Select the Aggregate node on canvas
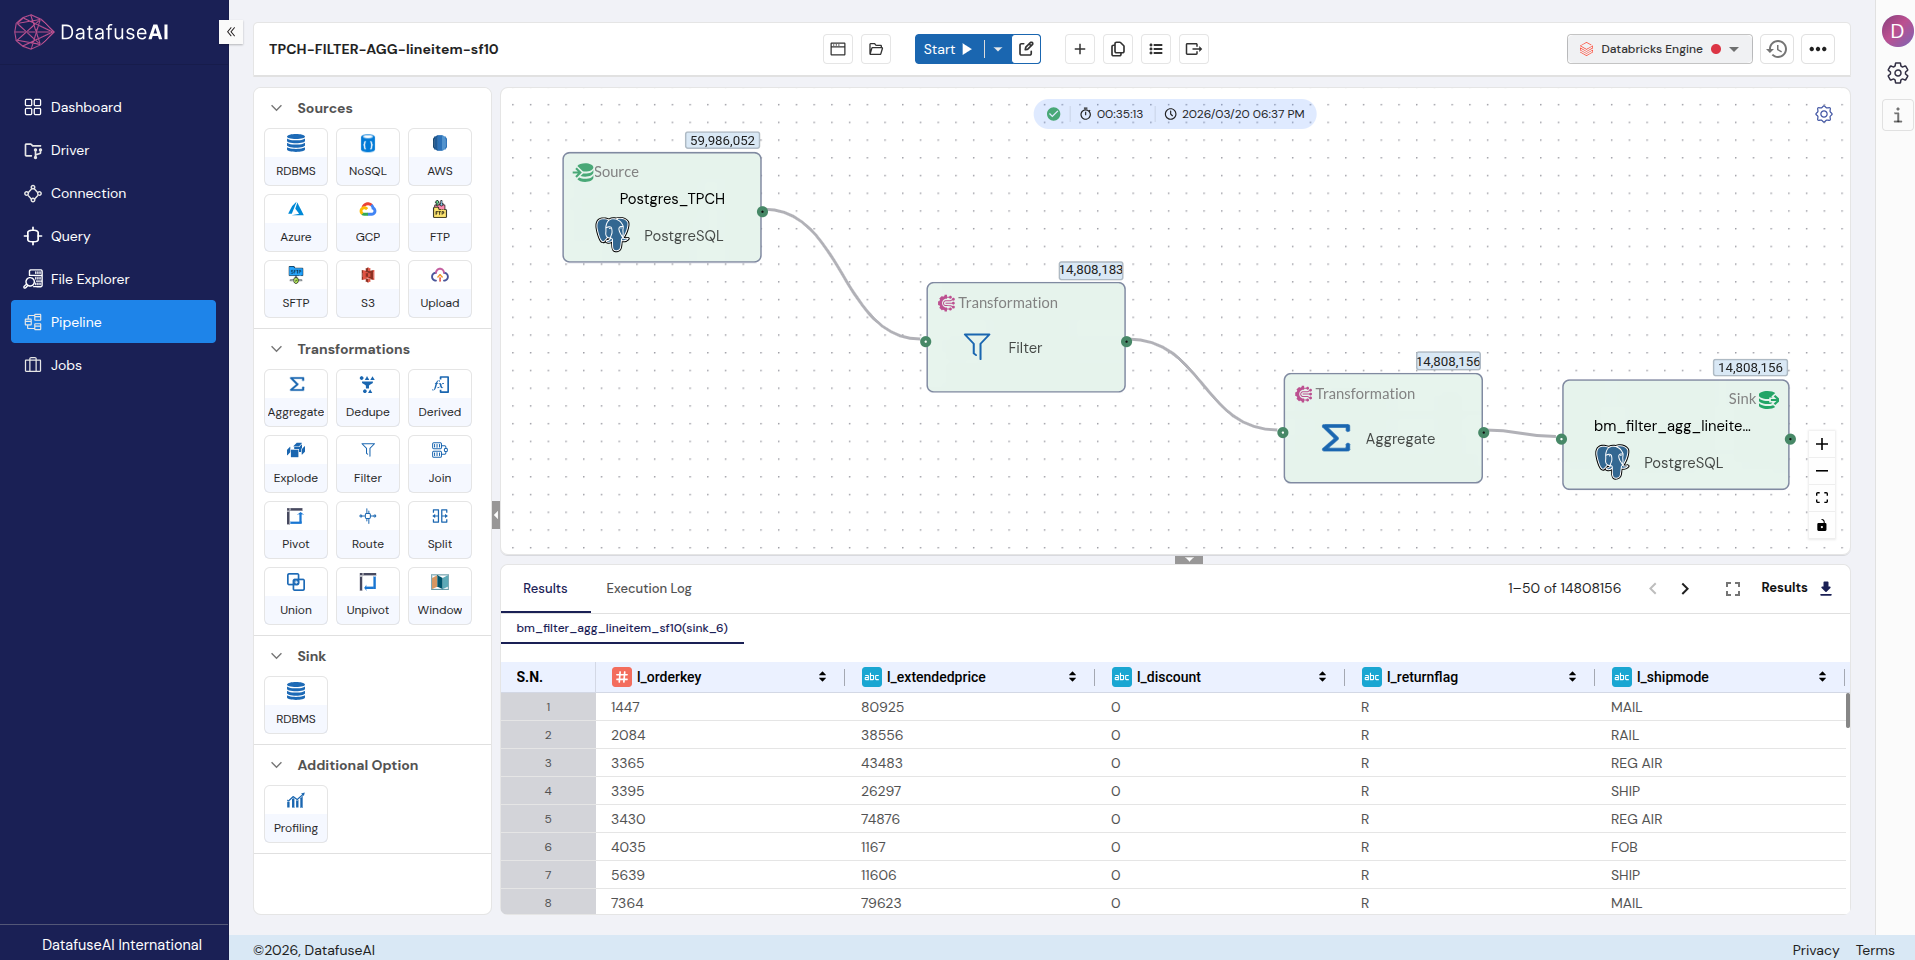Viewport: 1915px width, 960px height. [1383, 428]
